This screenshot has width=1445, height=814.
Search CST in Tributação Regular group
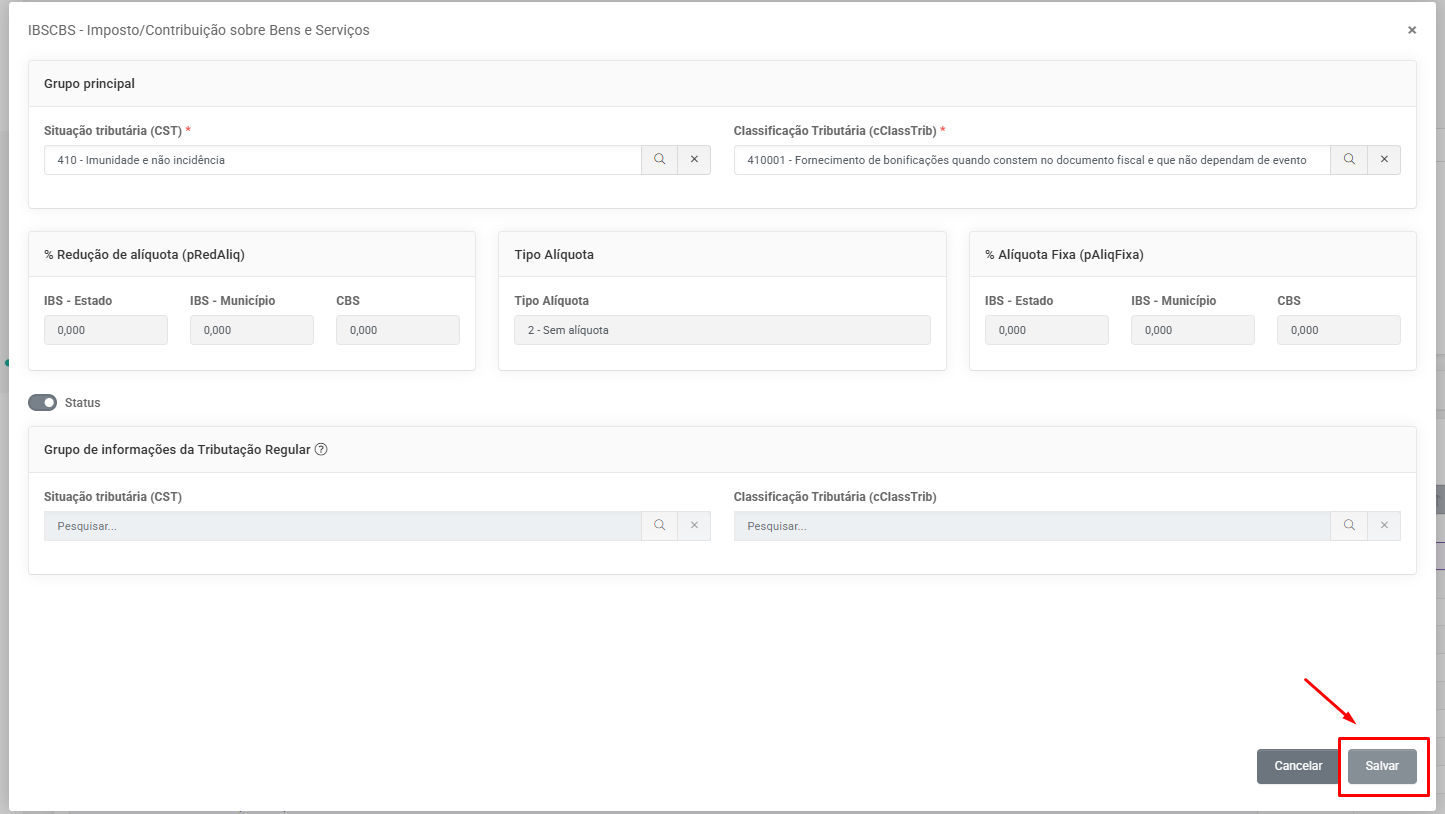pos(659,526)
